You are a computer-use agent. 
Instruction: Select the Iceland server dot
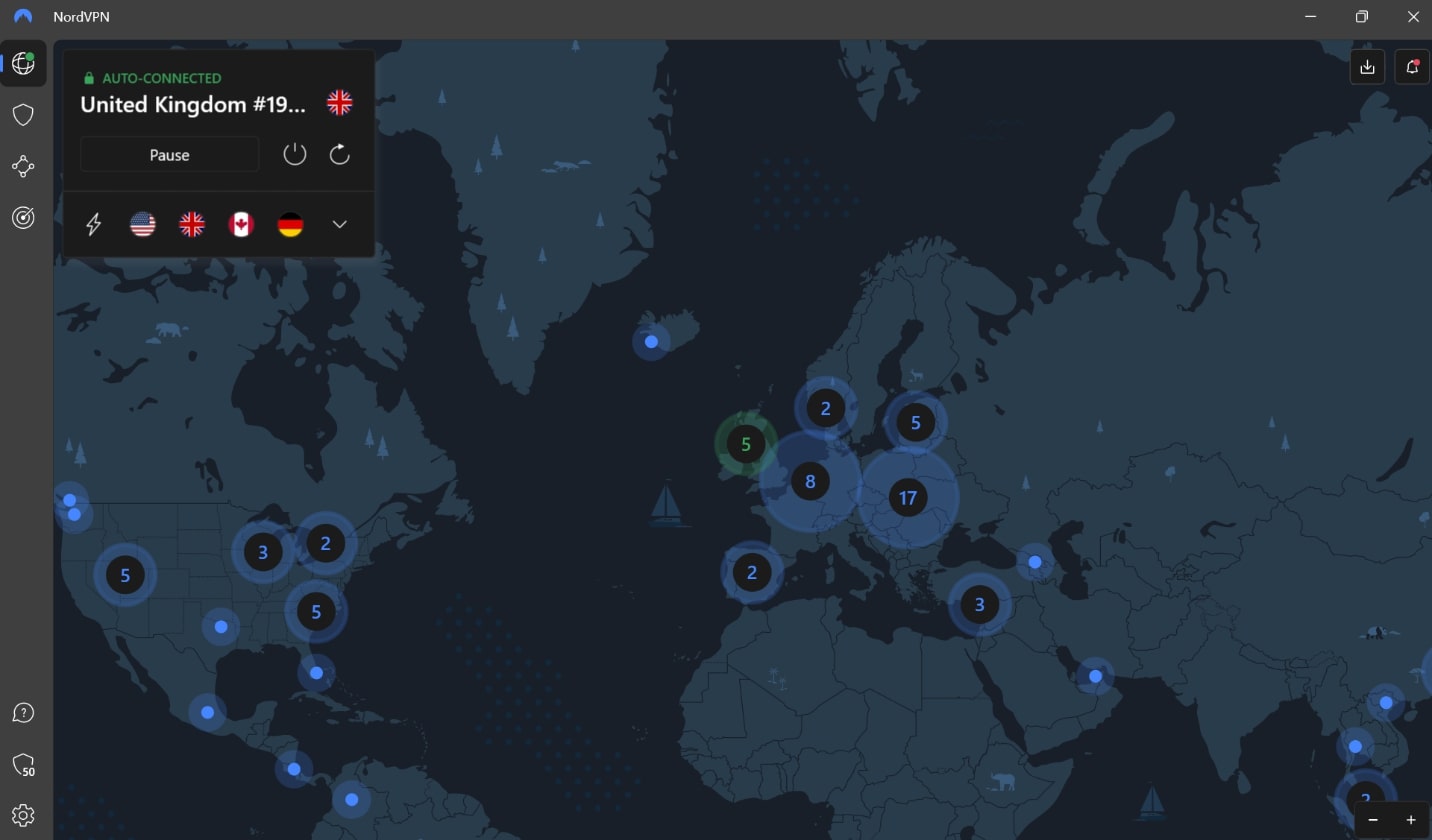coord(651,342)
